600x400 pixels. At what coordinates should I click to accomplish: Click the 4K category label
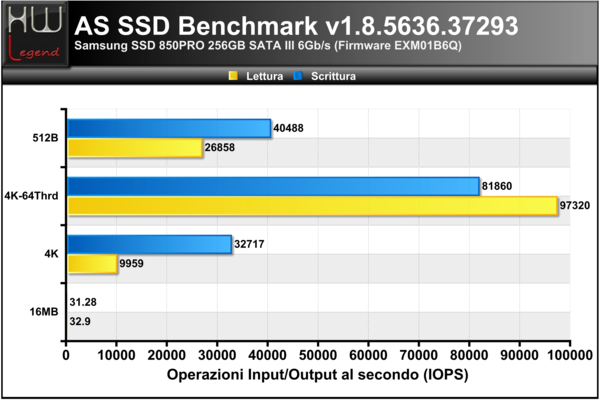tap(51, 254)
